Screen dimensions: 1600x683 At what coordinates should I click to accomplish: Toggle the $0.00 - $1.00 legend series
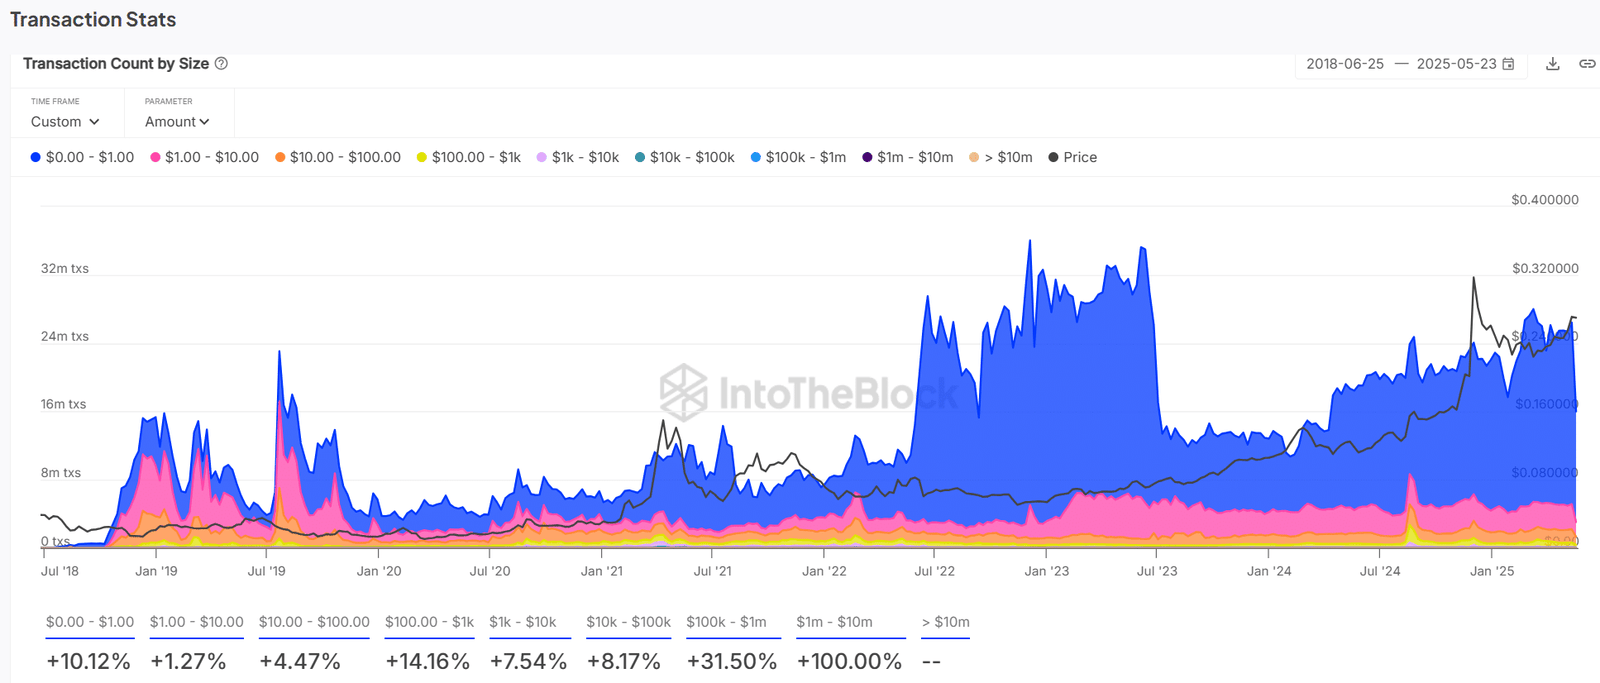point(82,157)
